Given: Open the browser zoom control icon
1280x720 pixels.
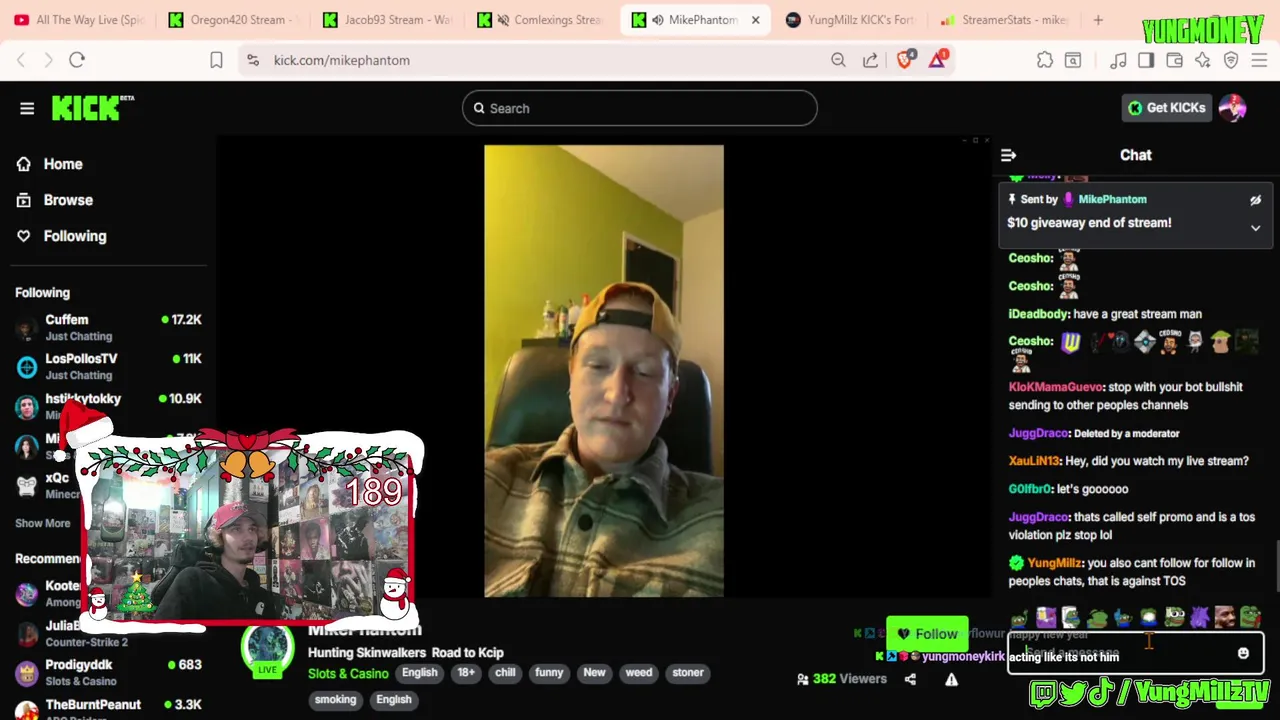Looking at the screenshot, I should point(838,60).
